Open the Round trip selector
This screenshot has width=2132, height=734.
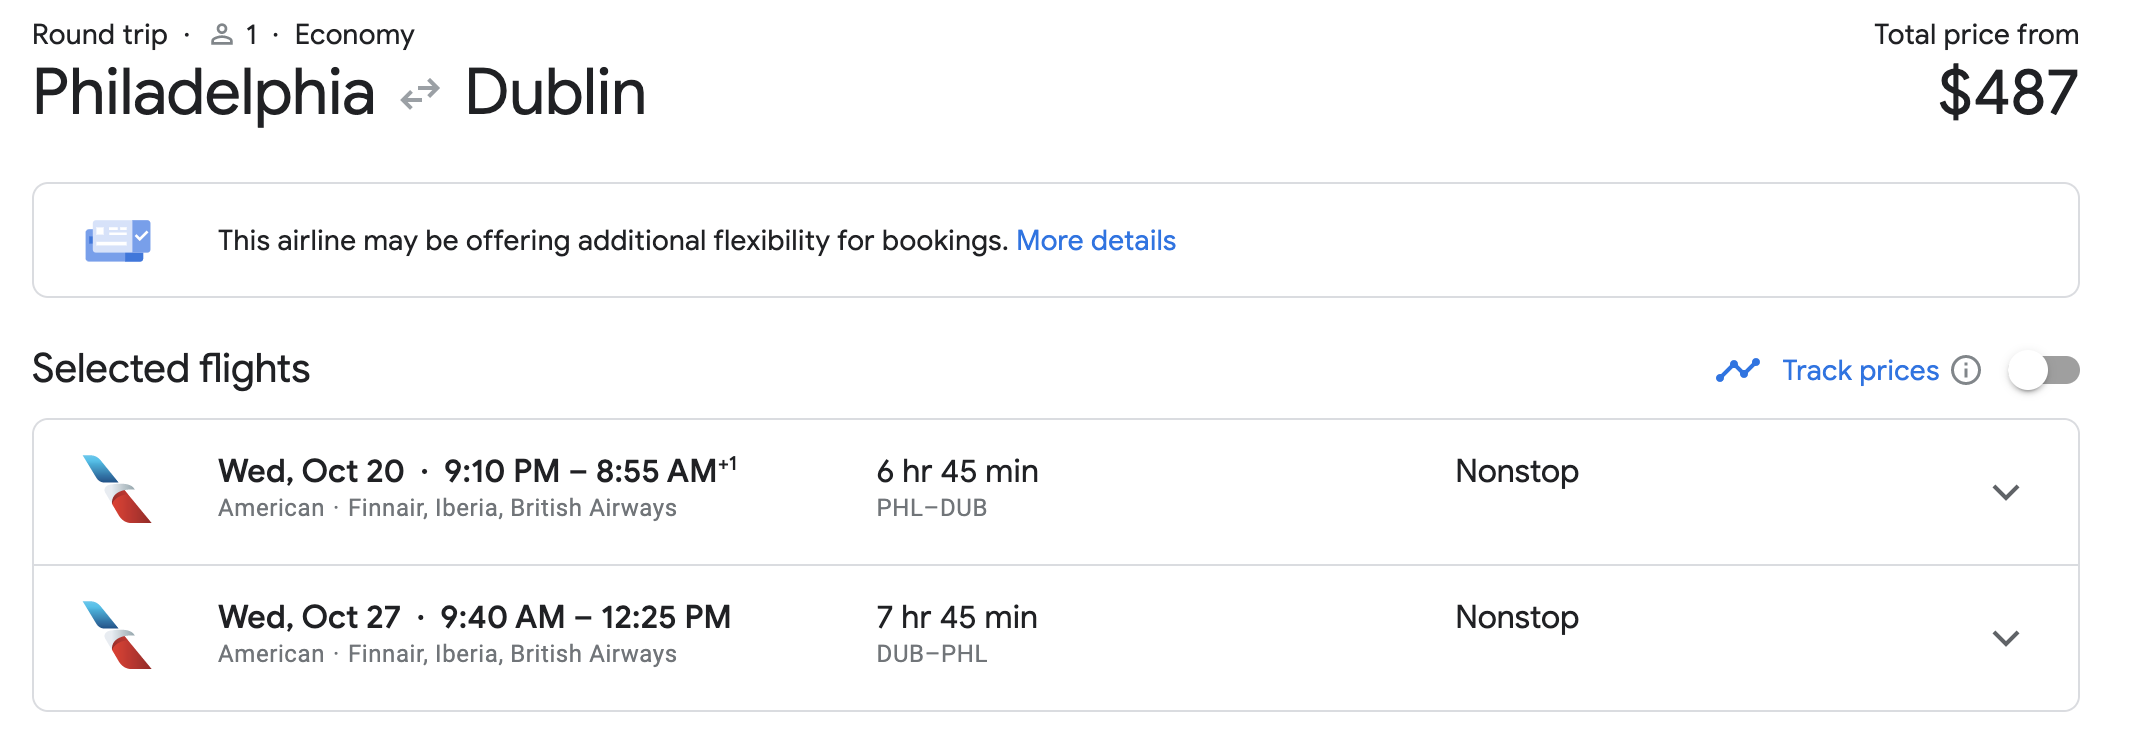click(x=99, y=33)
